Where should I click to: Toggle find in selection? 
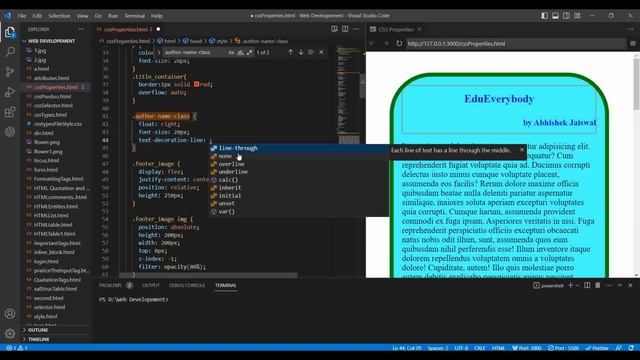click(311, 52)
